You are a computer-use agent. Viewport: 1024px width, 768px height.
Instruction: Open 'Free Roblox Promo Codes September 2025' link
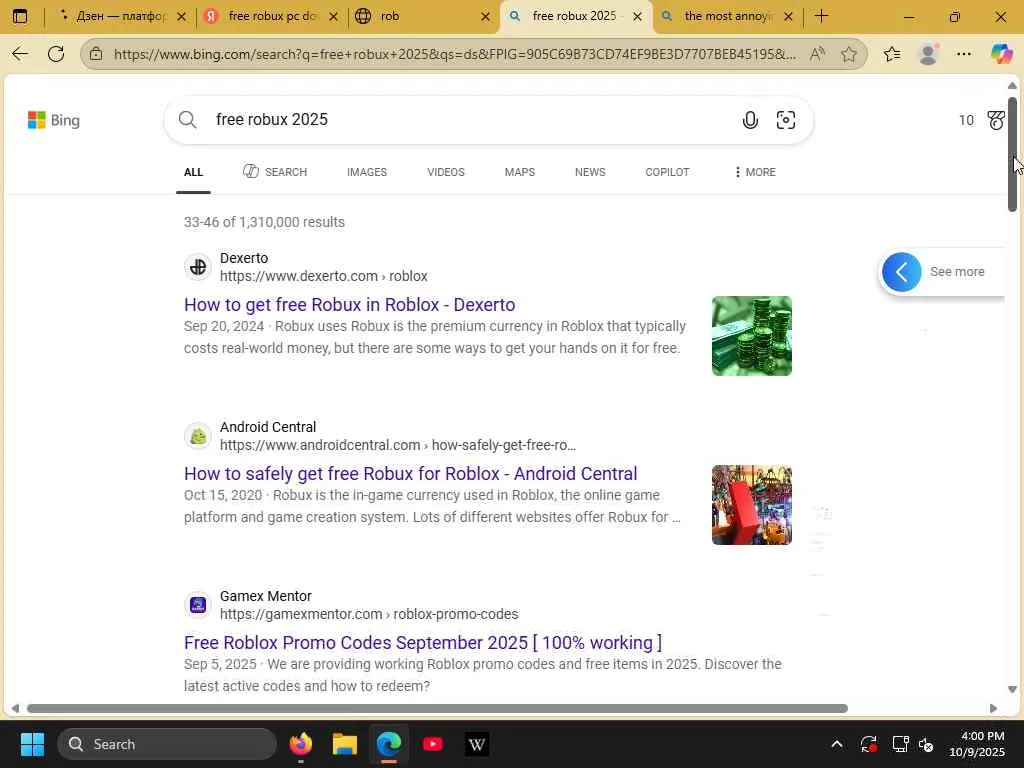tap(423, 643)
